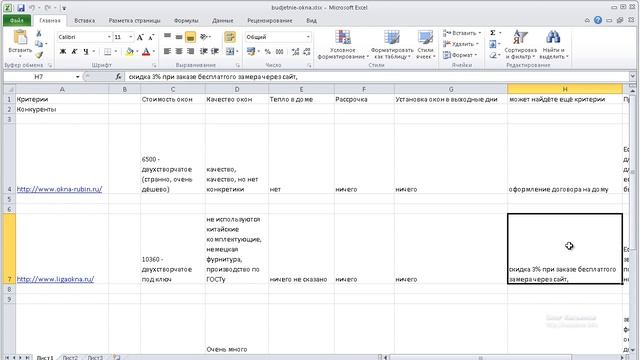This screenshot has width=640, height=360.
Task: Open Сортировка и фильтр
Action: pyautogui.click(x=520, y=45)
